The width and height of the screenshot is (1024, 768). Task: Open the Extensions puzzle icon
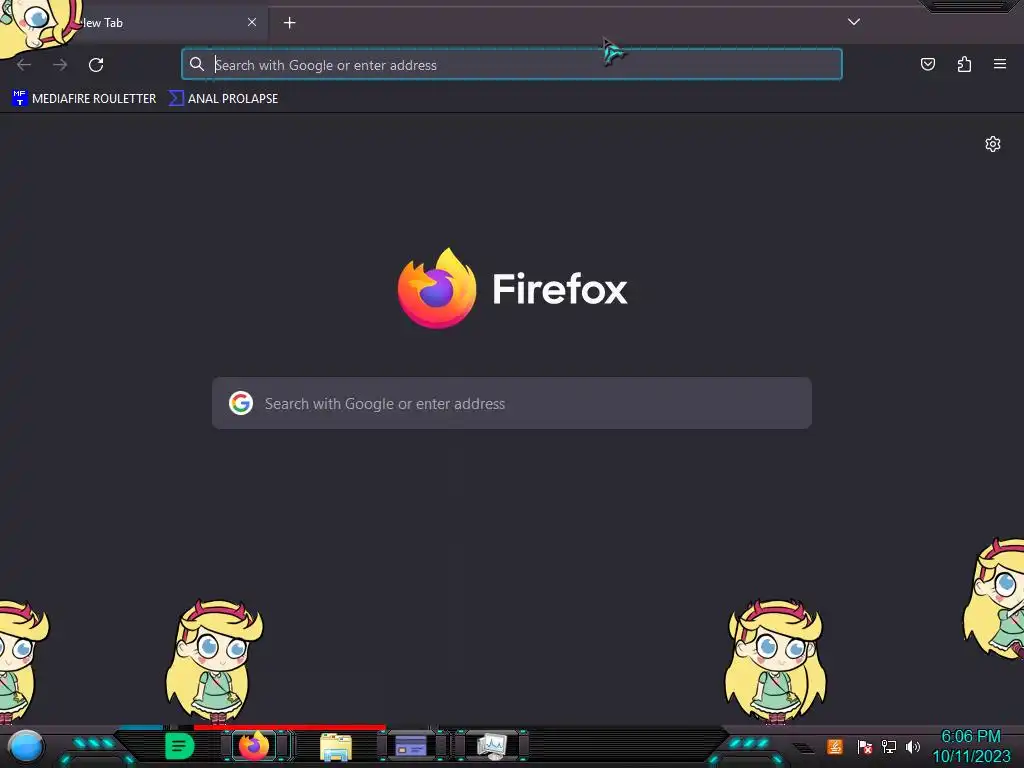(x=964, y=64)
